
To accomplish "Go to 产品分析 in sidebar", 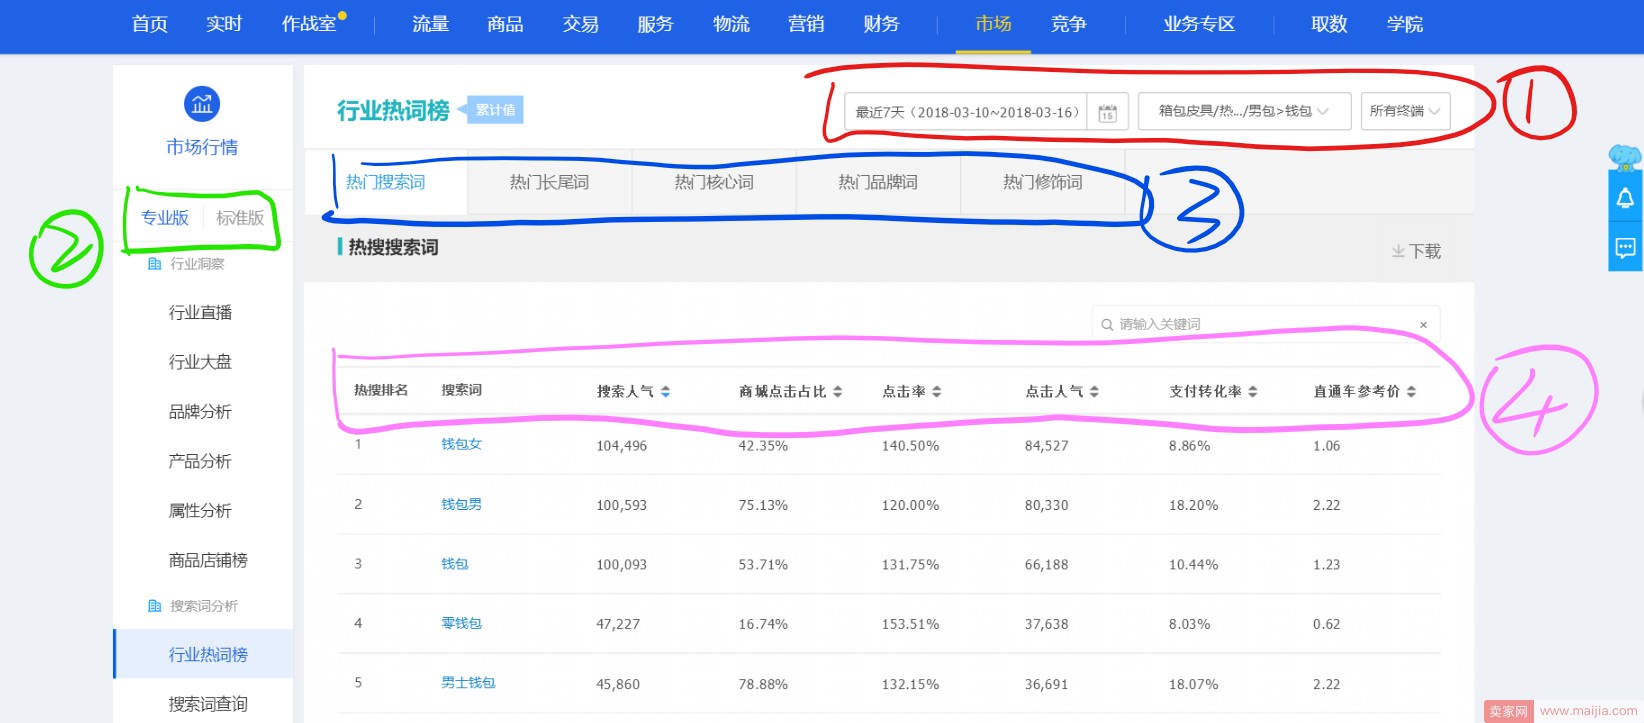I will (x=201, y=461).
